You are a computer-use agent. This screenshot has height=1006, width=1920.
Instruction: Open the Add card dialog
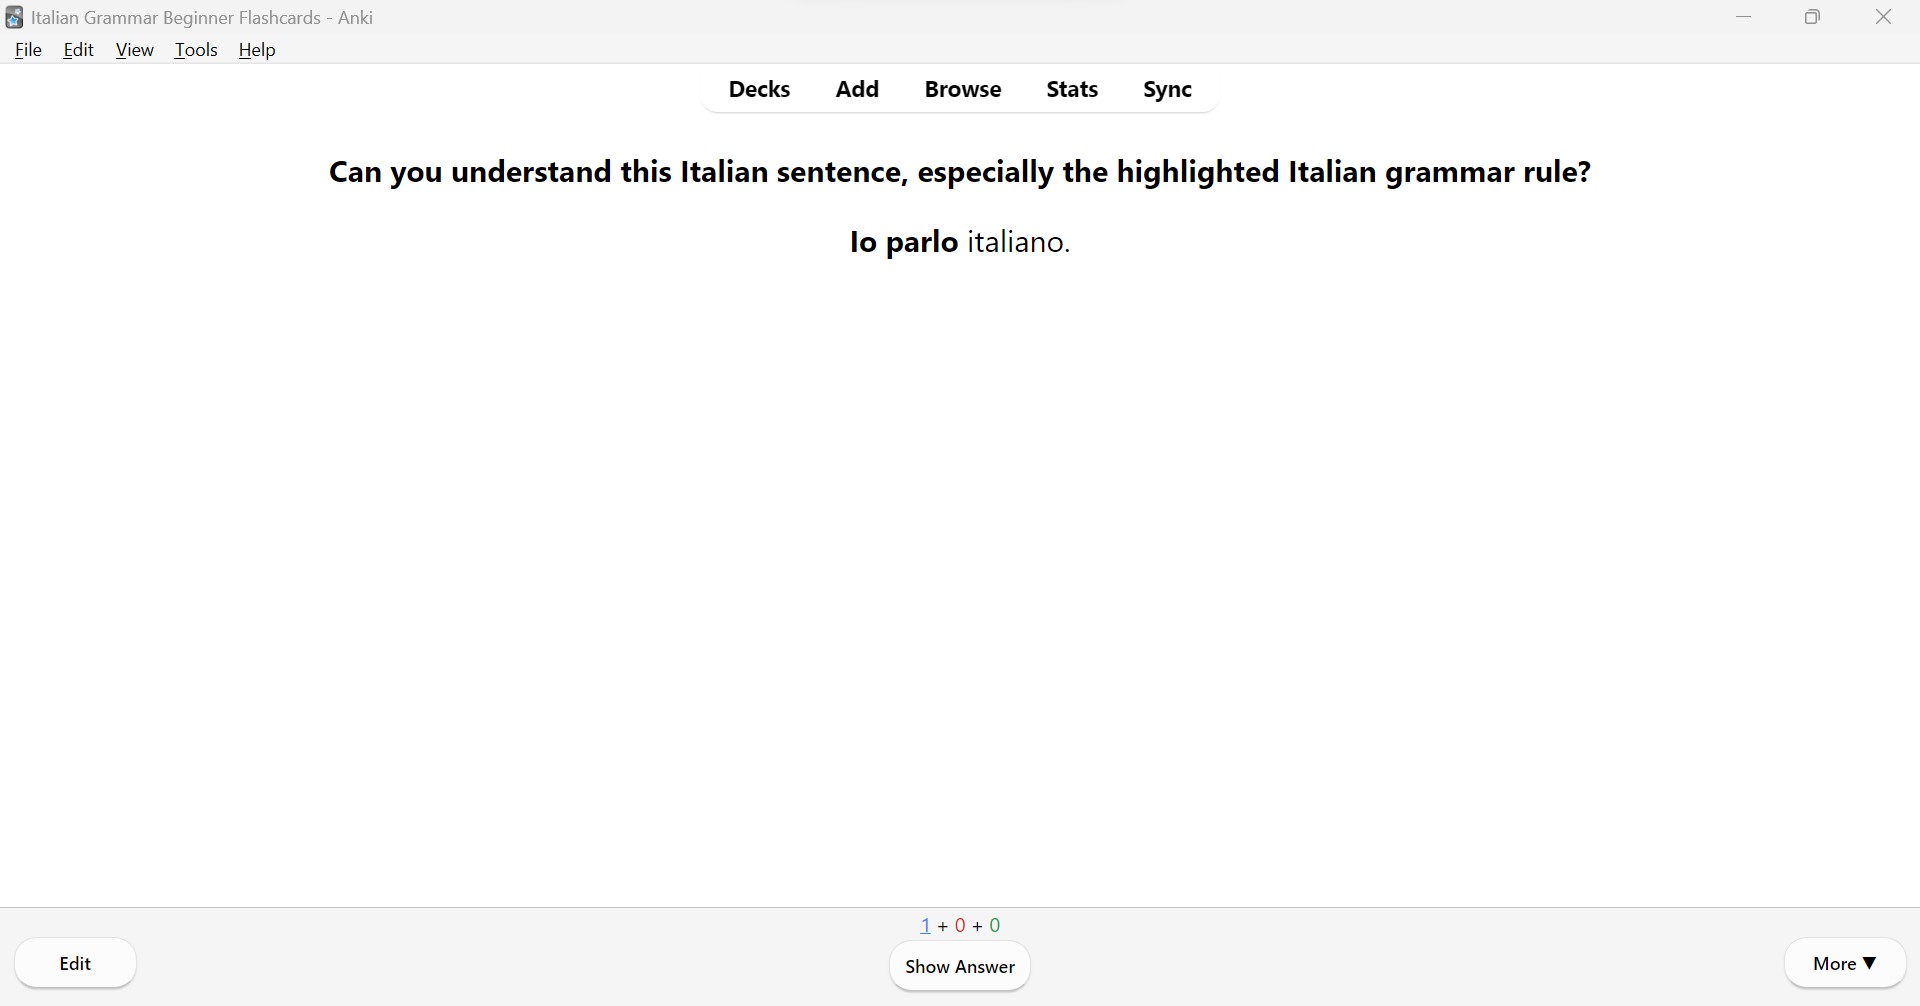pyautogui.click(x=857, y=89)
